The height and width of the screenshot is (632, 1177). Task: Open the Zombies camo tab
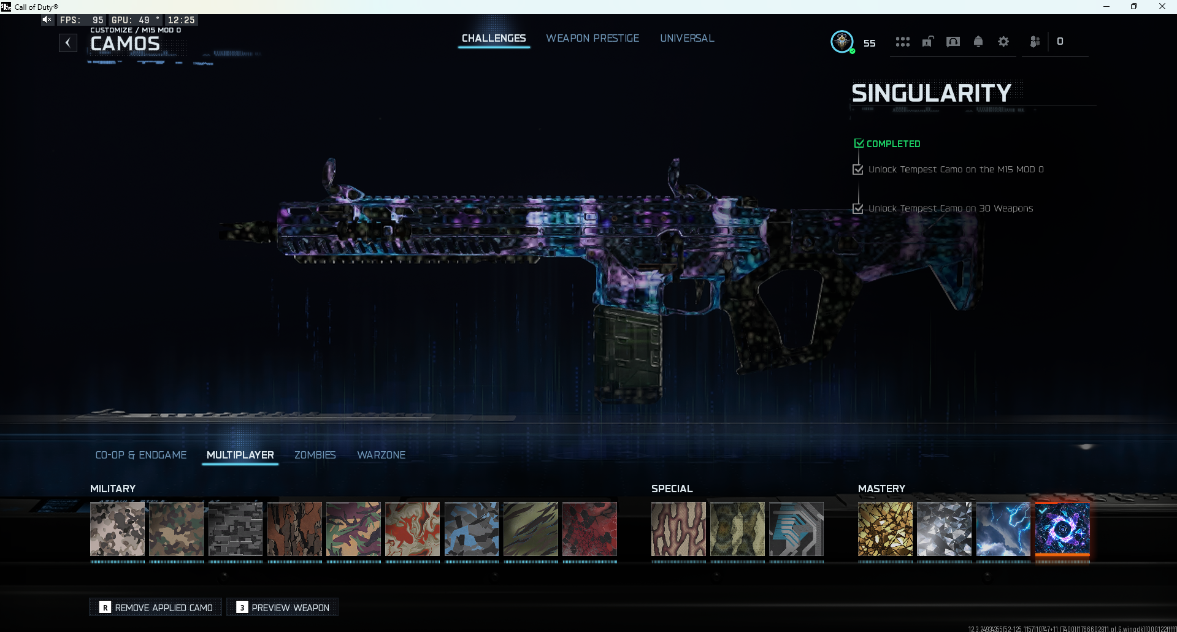[x=315, y=455]
